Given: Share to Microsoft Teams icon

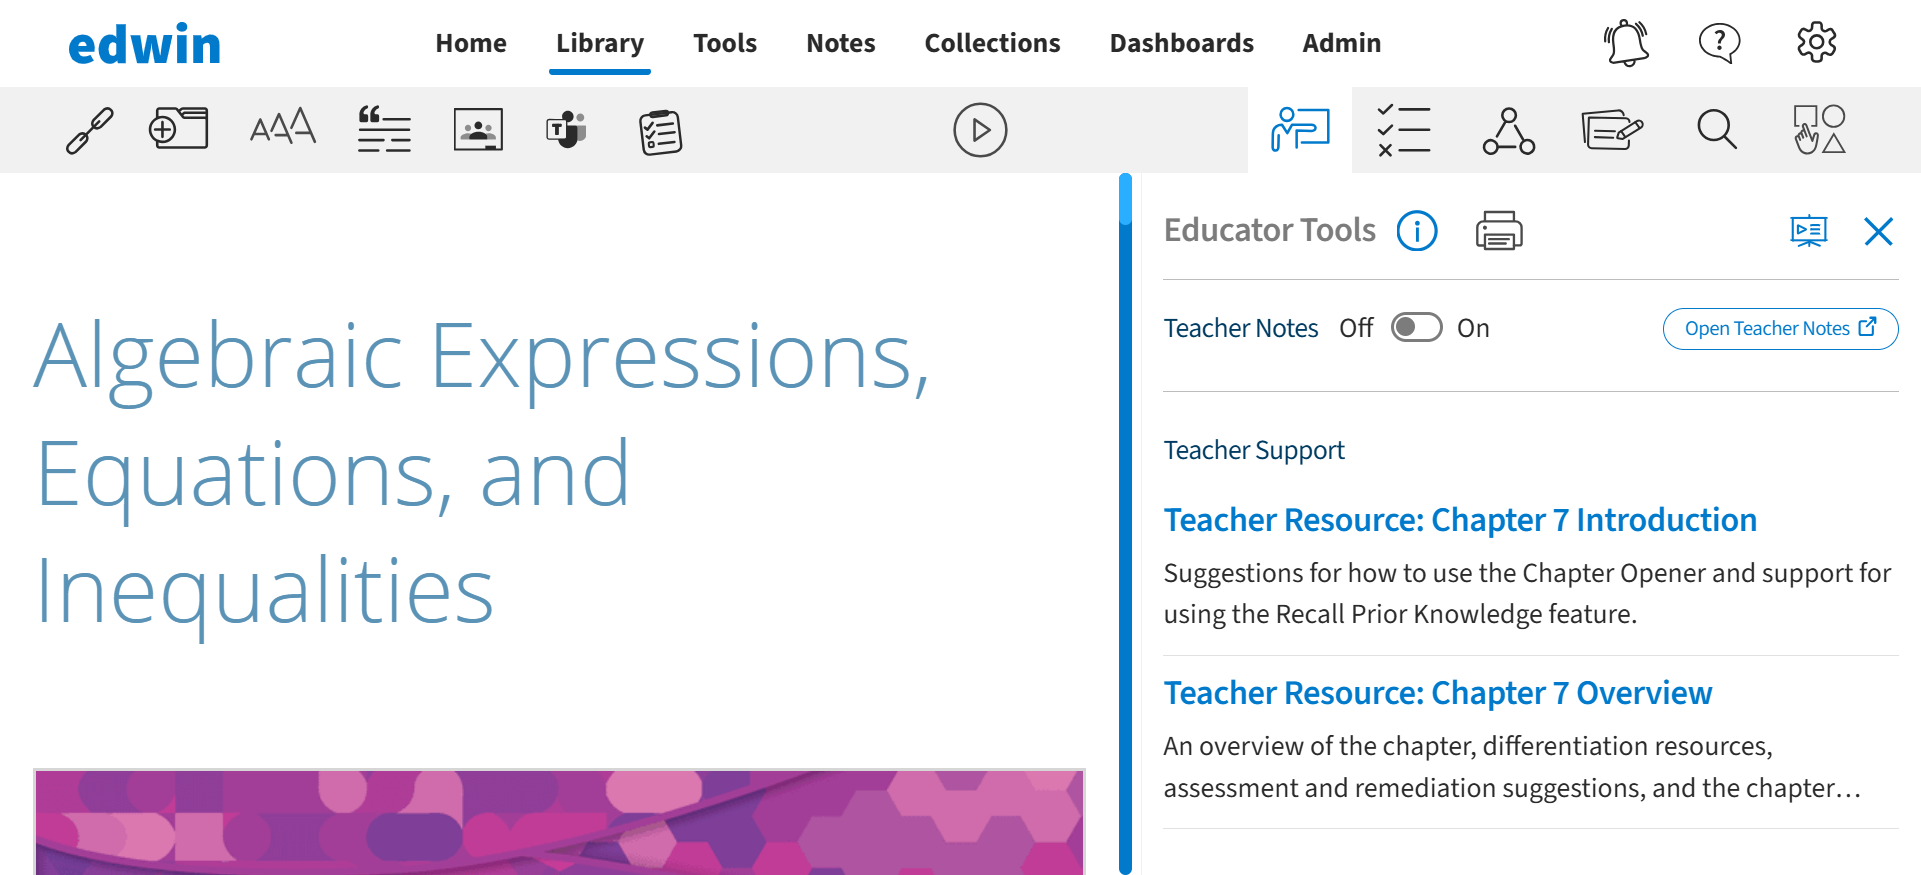Looking at the screenshot, I should coord(566,129).
